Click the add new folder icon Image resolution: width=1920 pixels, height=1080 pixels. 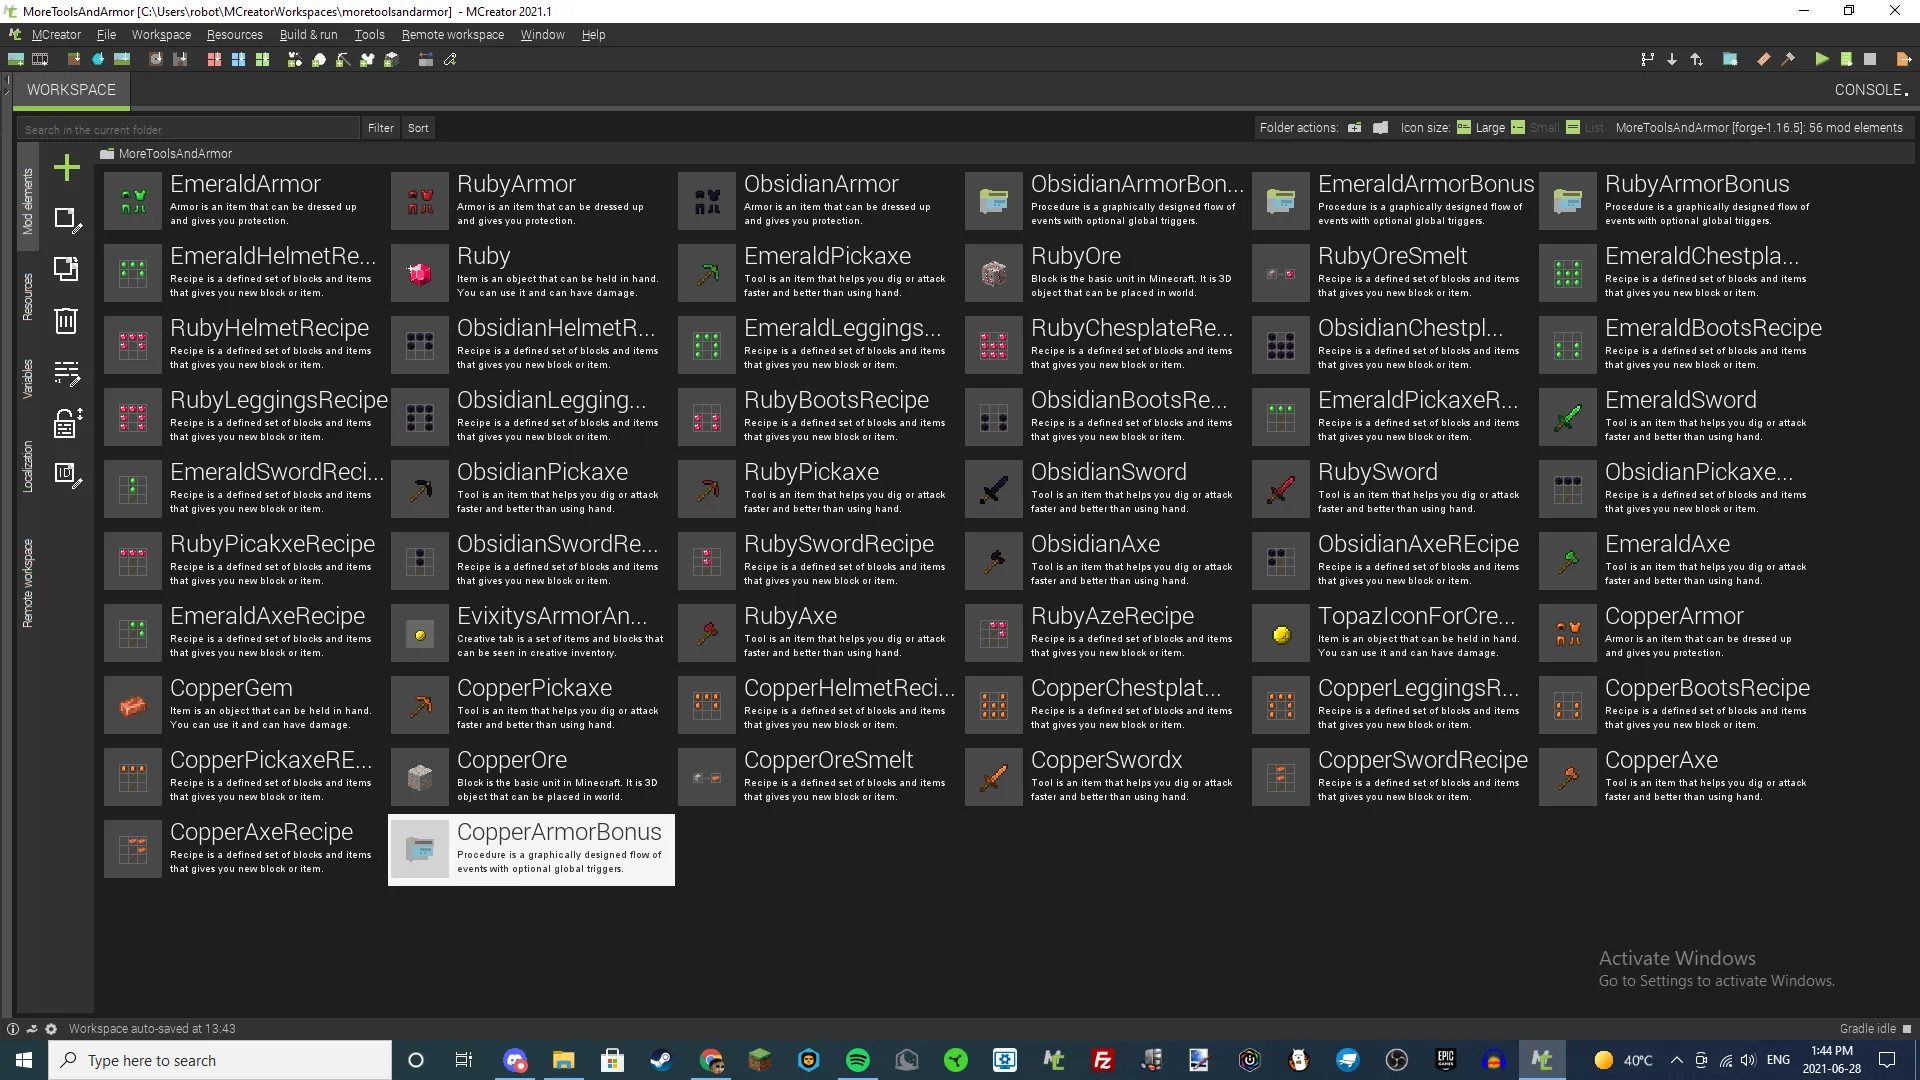click(1354, 128)
